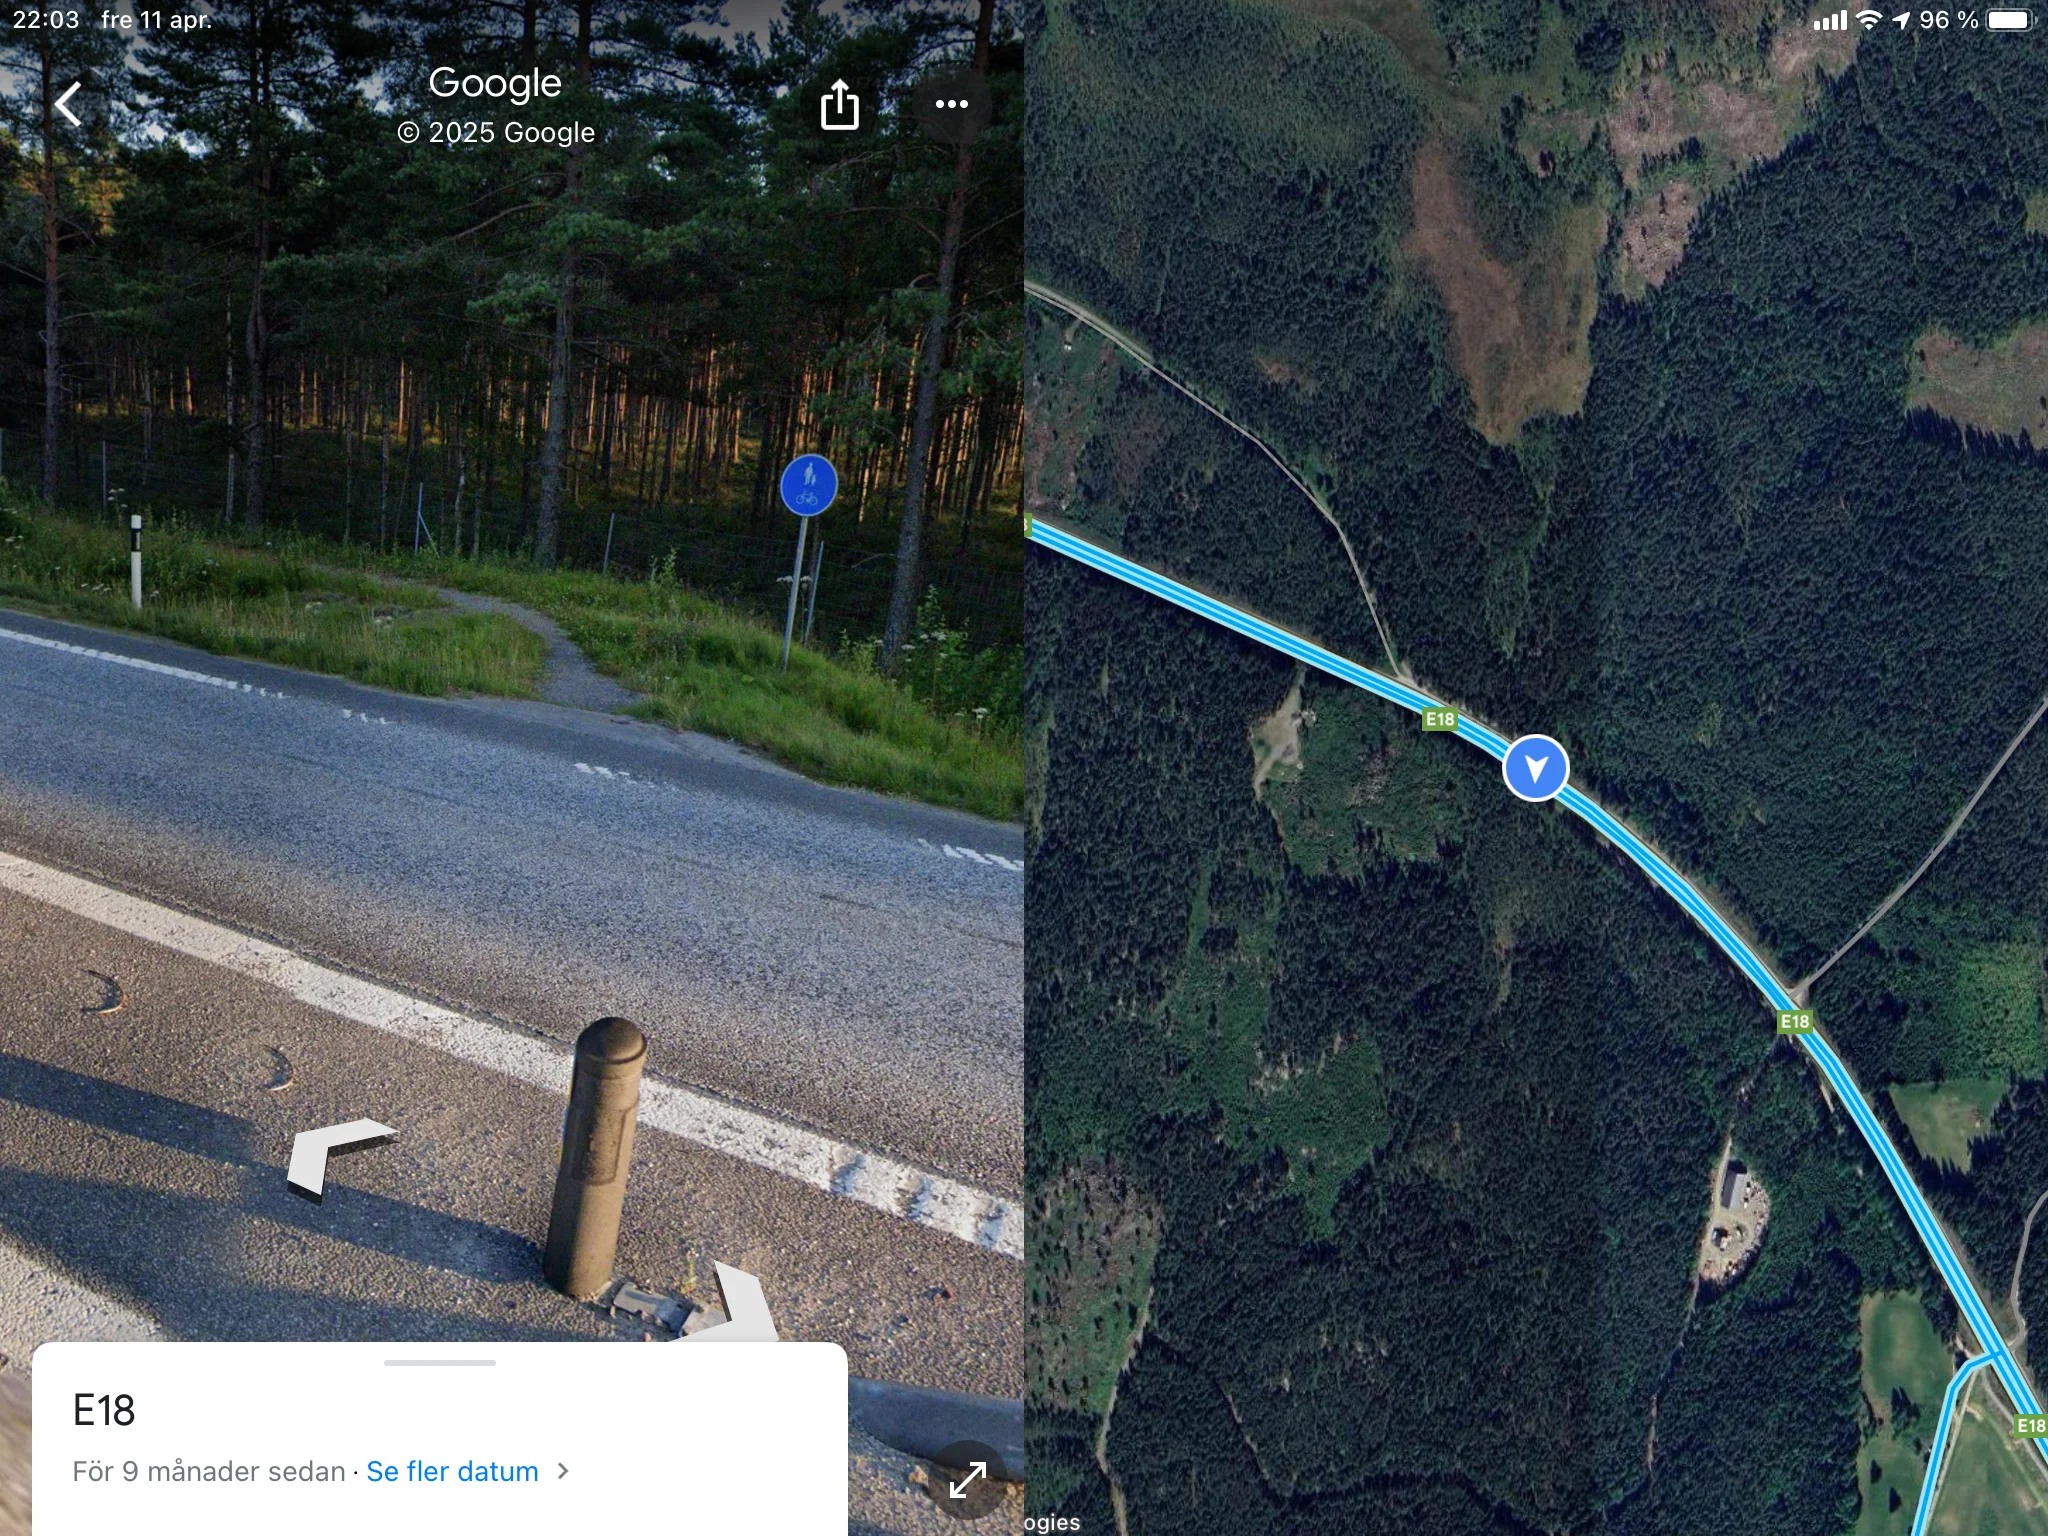Screen dimensions: 2048x1536
Task: Select the building in the satellite map clearing
Action: [x=1735, y=1187]
